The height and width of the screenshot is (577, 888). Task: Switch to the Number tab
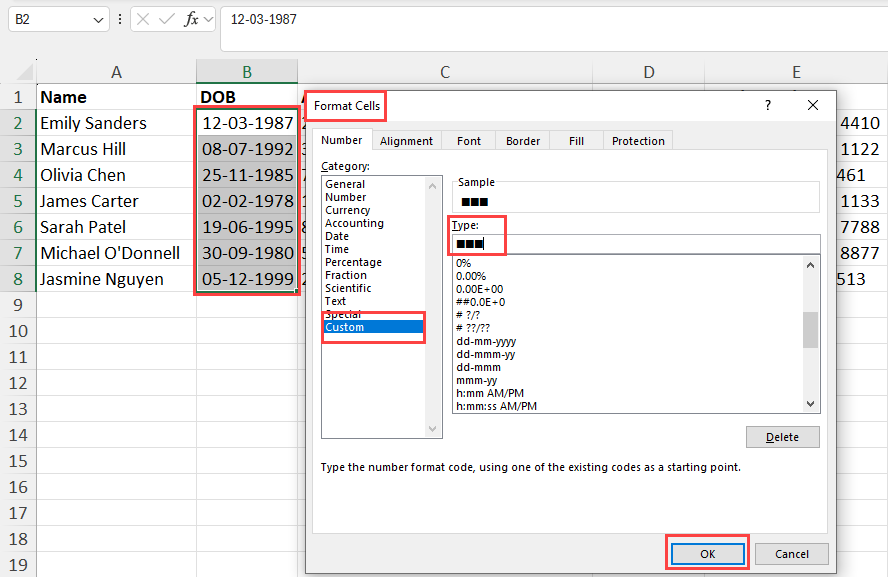click(341, 140)
